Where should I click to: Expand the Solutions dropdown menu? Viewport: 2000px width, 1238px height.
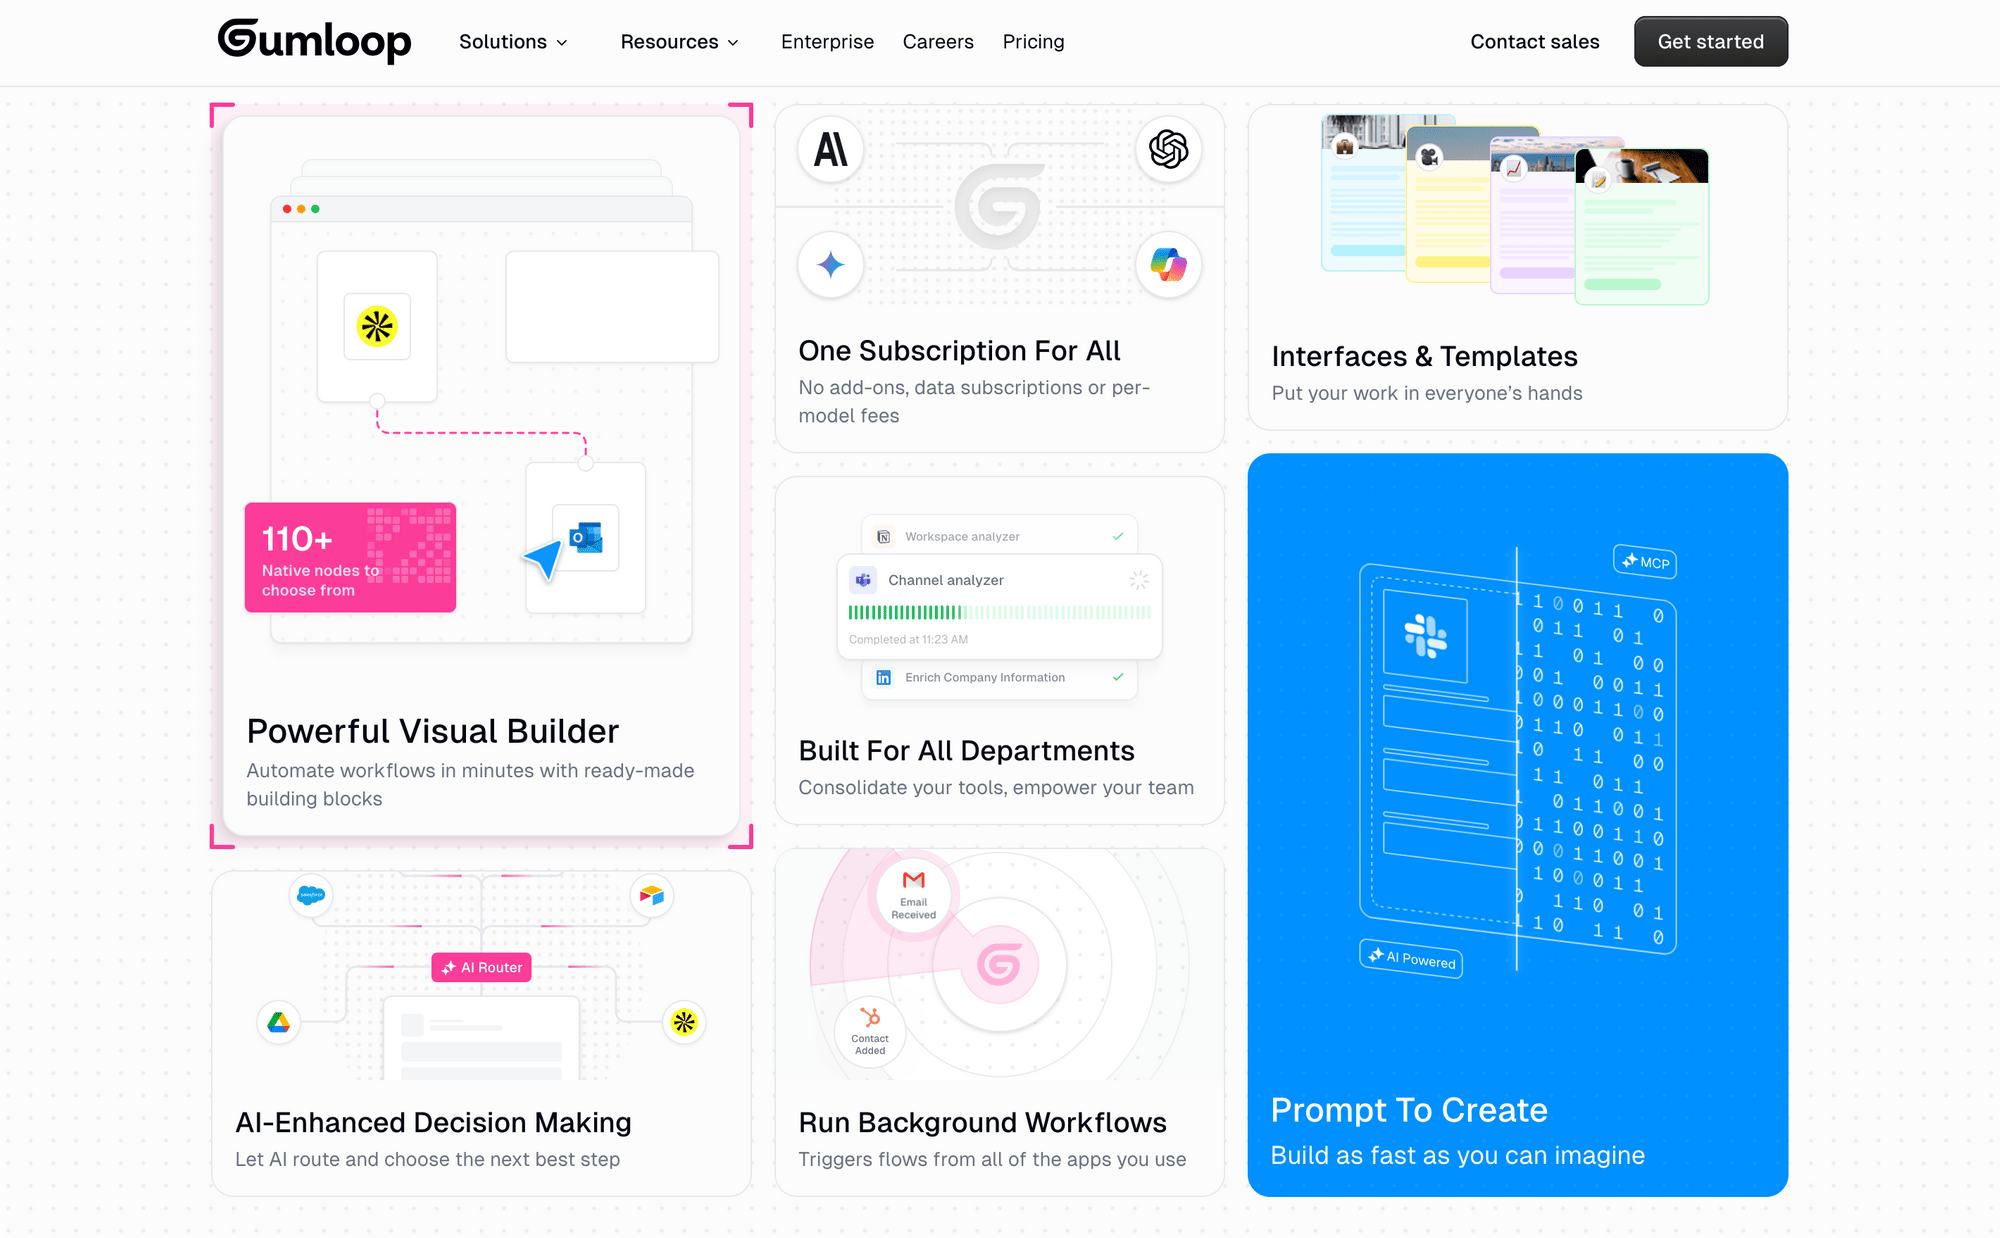coord(513,42)
